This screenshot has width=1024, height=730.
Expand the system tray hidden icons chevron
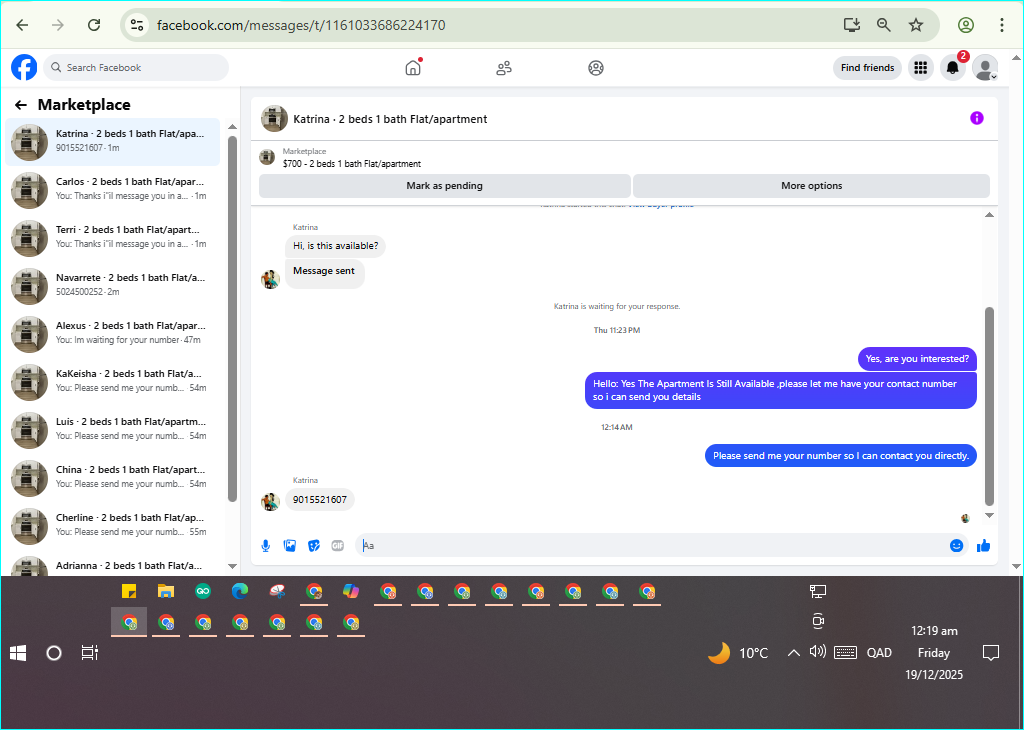coord(793,652)
